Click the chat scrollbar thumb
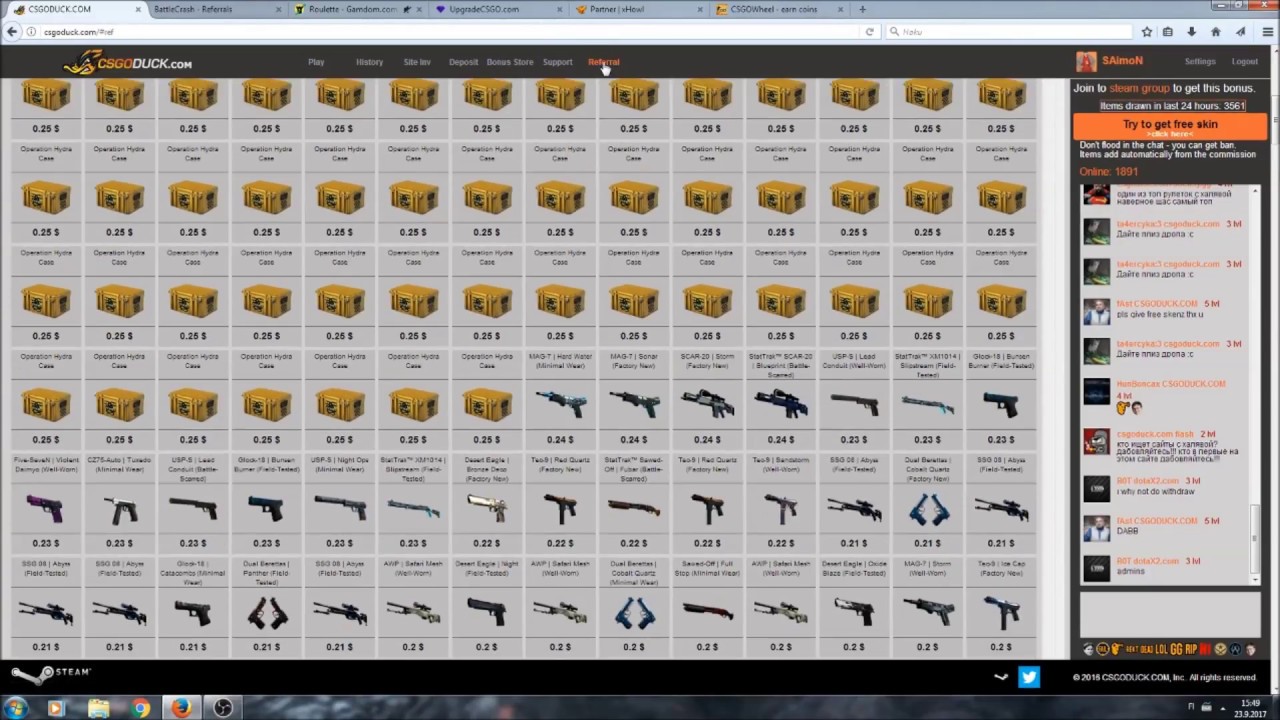 pyautogui.click(x=1256, y=540)
